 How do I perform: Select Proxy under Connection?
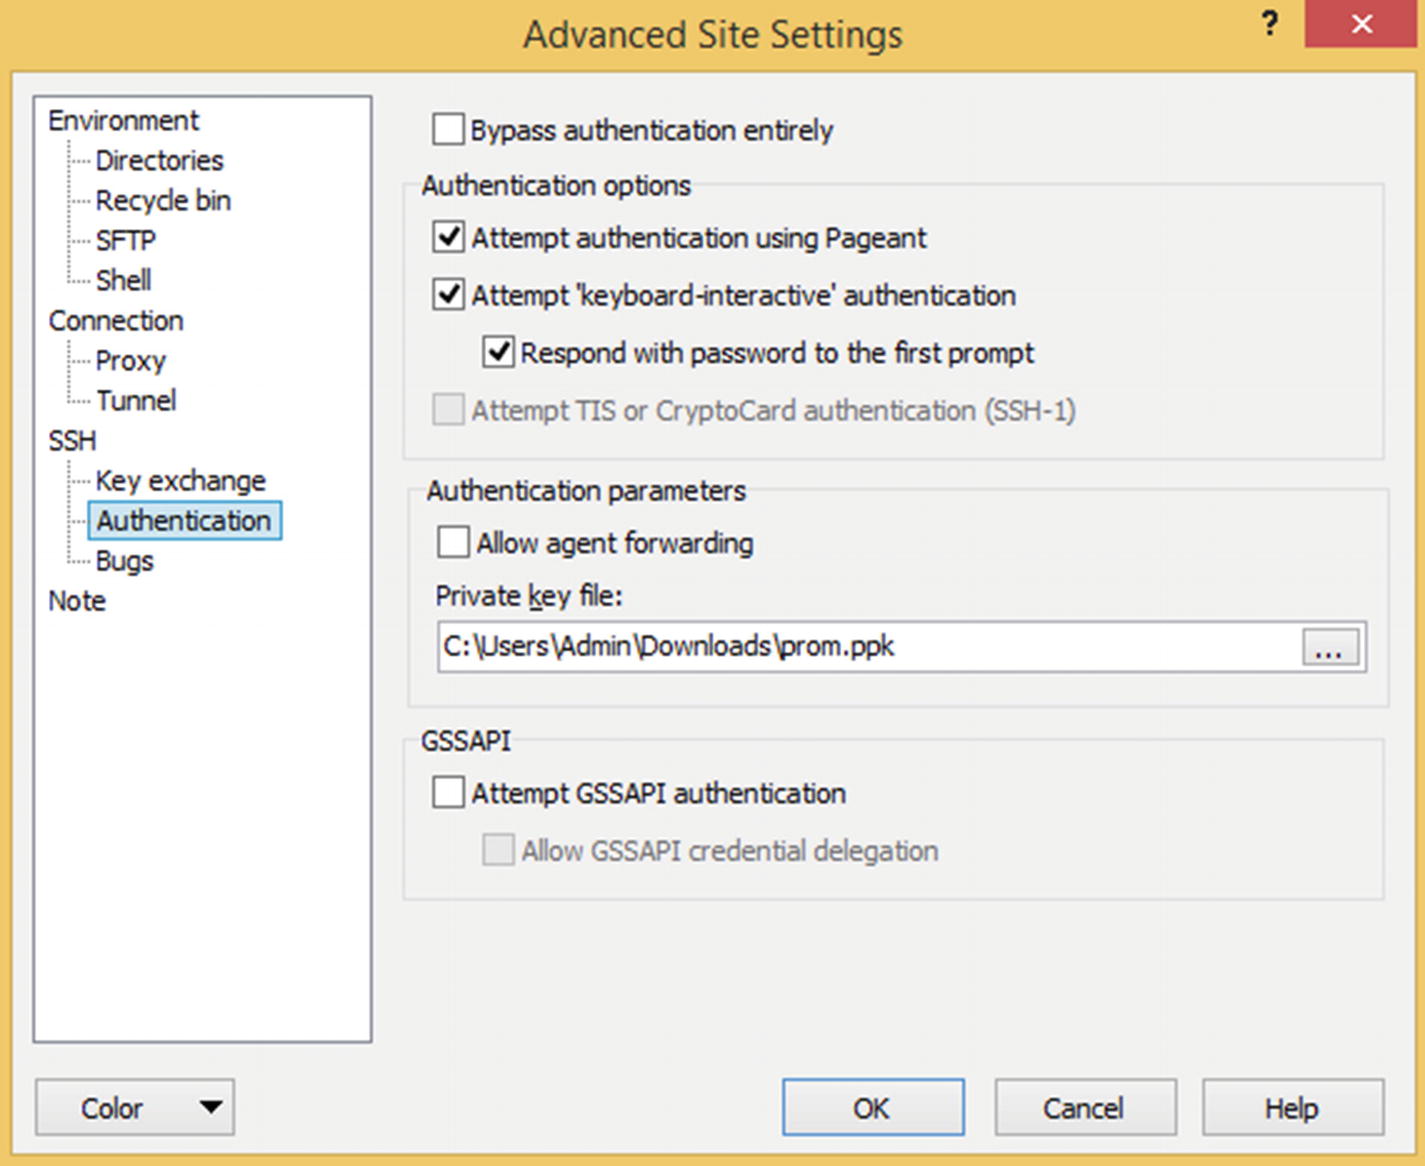click(130, 361)
